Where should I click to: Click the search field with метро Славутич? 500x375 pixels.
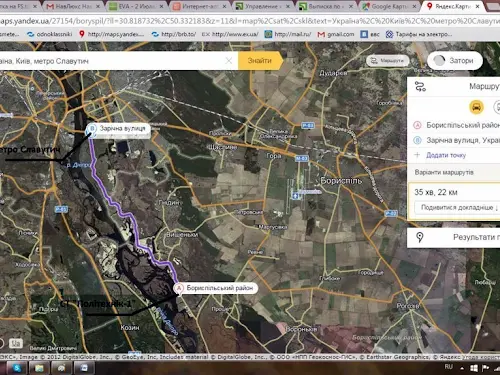(112, 61)
